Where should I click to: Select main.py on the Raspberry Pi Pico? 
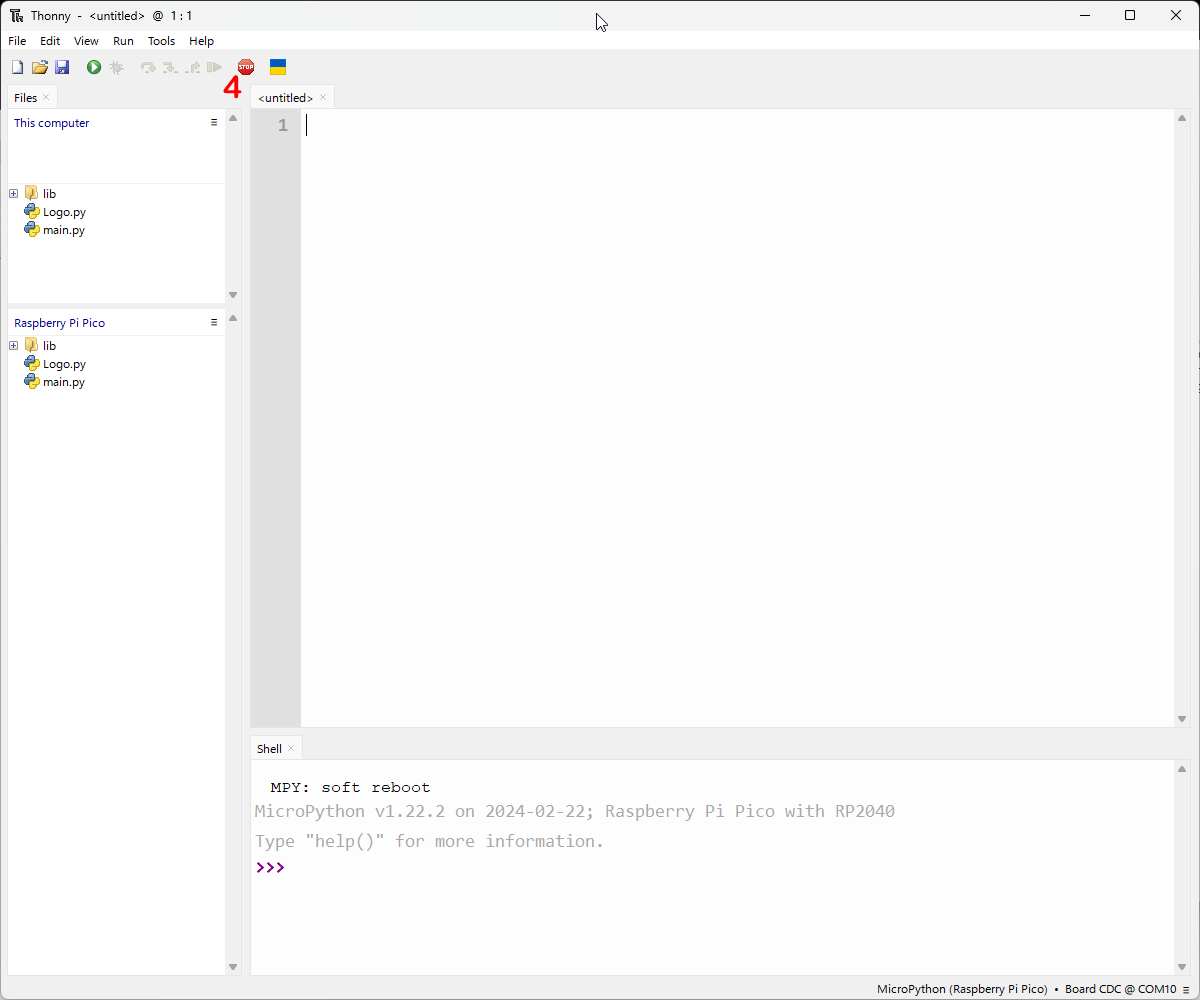click(63, 381)
